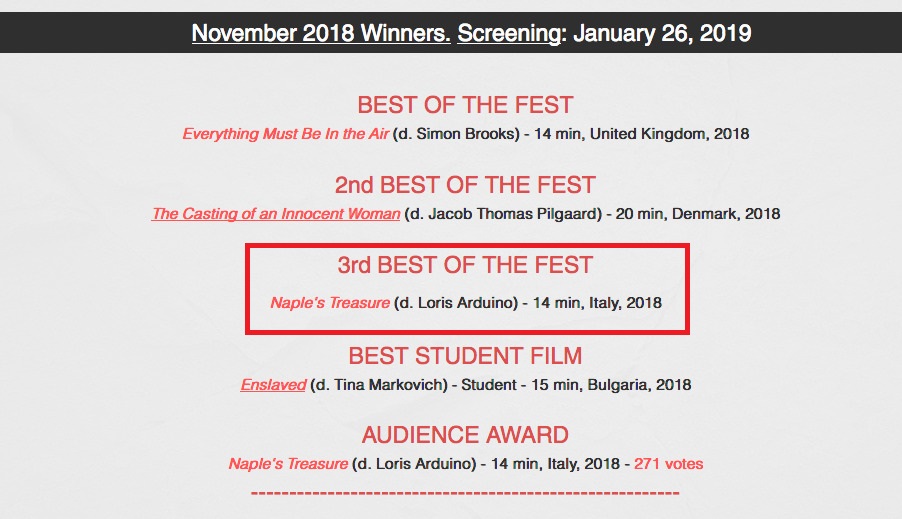The height and width of the screenshot is (519, 902).
Task: Click the 'BEST OF THE FEST' heading
Action: tap(465, 105)
